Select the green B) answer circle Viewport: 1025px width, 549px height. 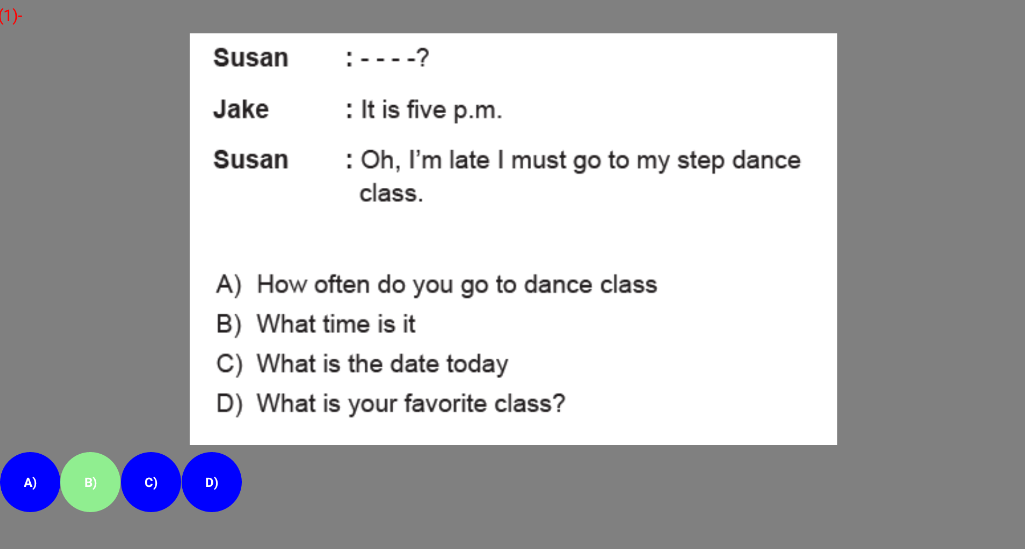[x=90, y=482]
